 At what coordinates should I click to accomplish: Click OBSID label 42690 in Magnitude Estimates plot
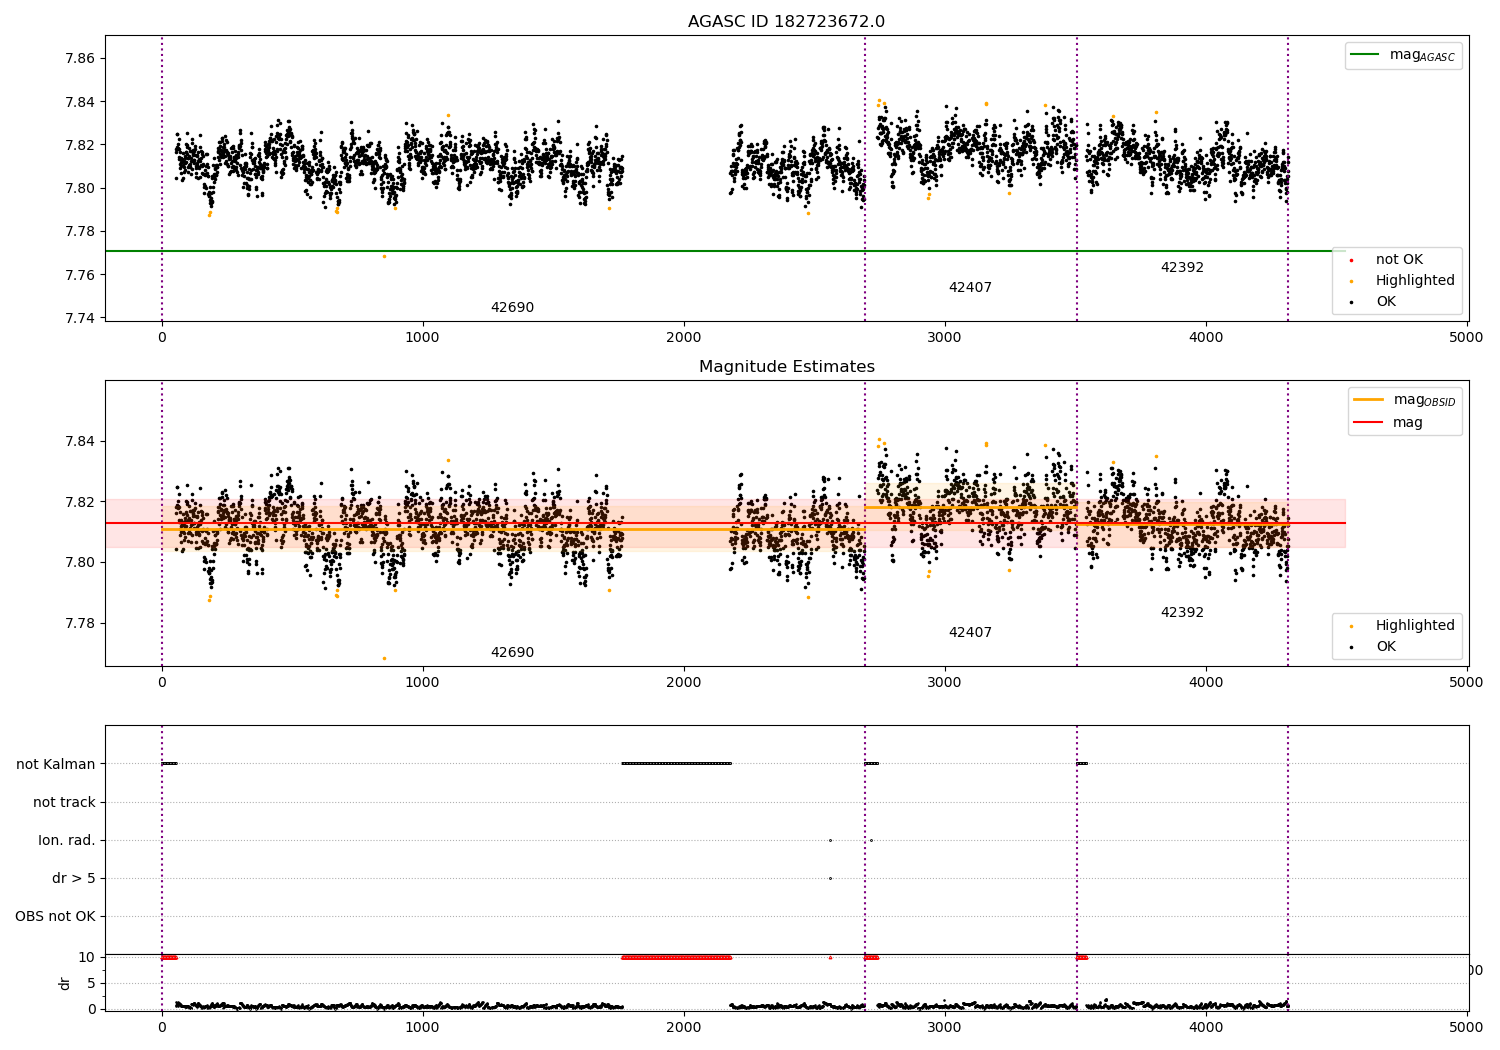[512, 653]
